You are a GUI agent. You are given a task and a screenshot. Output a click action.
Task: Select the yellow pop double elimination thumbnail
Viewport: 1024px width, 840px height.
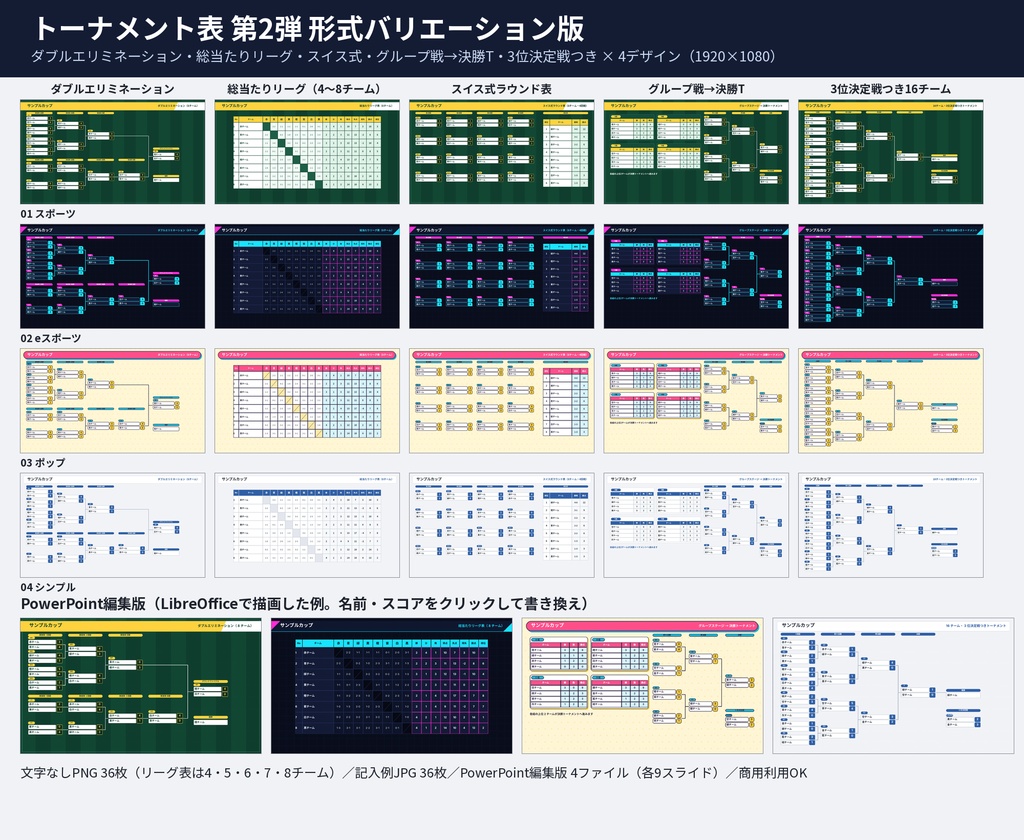[x=112, y=400]
